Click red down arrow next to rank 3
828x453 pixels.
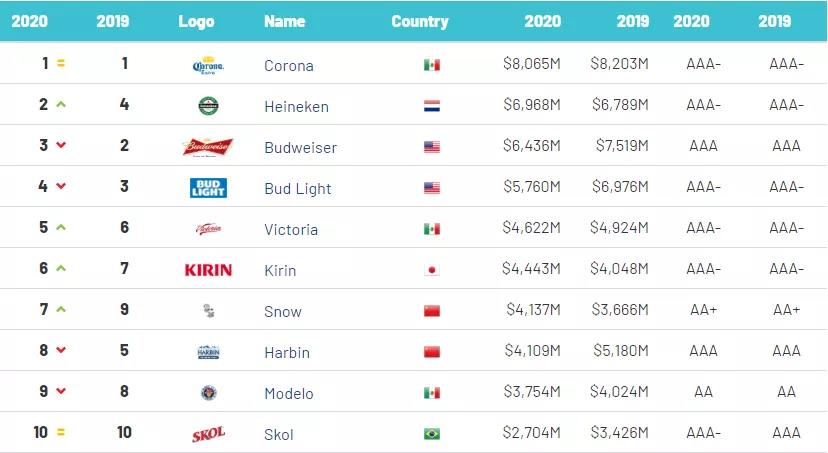coord(61,145)
